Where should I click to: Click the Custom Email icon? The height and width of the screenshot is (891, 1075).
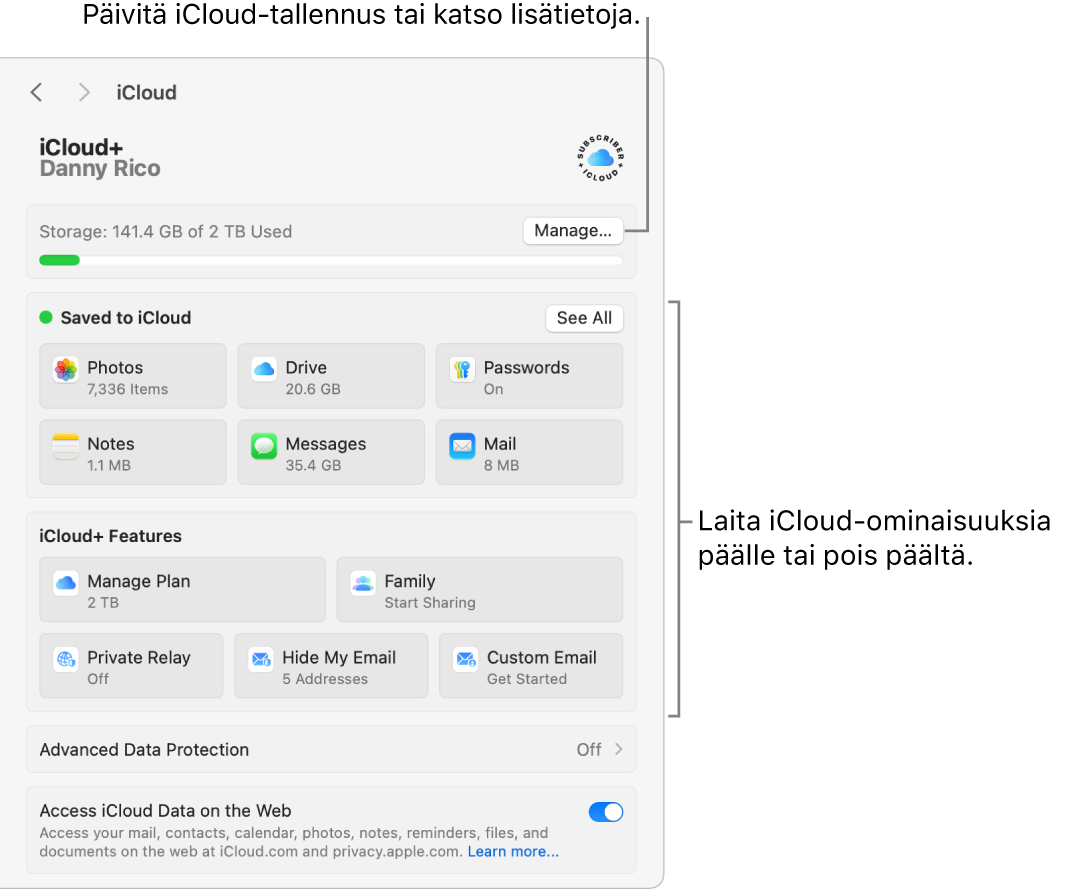(x=466, y=660)
